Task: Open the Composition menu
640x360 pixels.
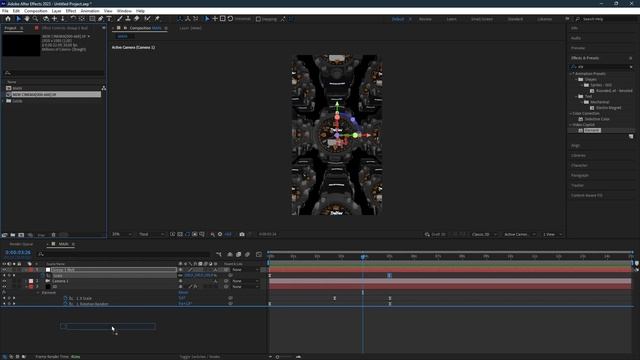Action: [x=36, y=11]
